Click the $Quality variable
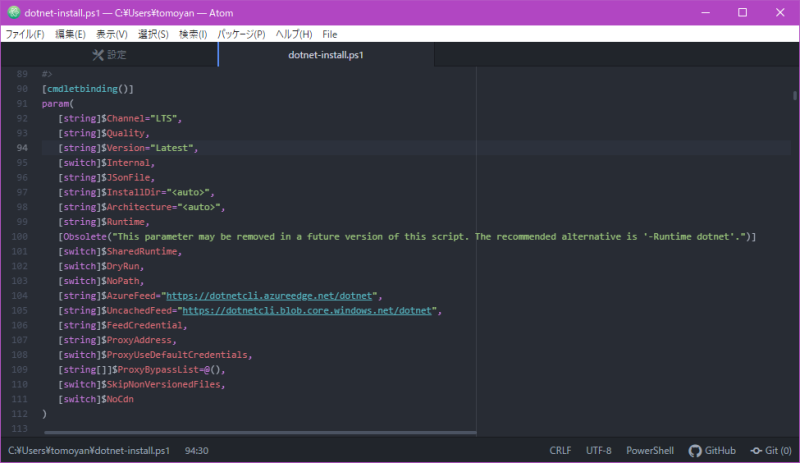This screenshot has width=800, height=463. click(123, 133)
